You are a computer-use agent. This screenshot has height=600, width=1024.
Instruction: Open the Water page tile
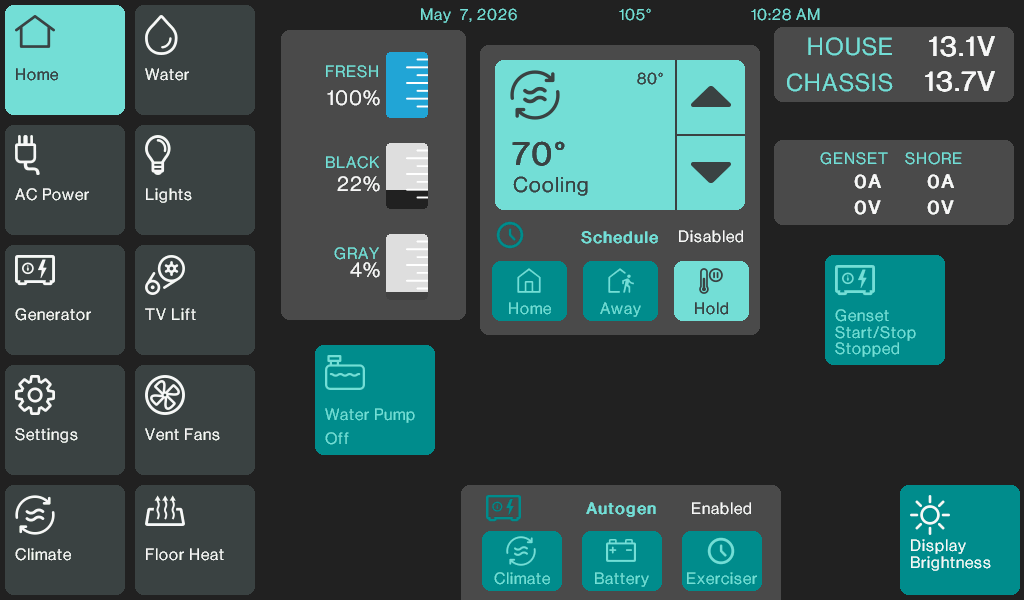[x=195, y=60]
